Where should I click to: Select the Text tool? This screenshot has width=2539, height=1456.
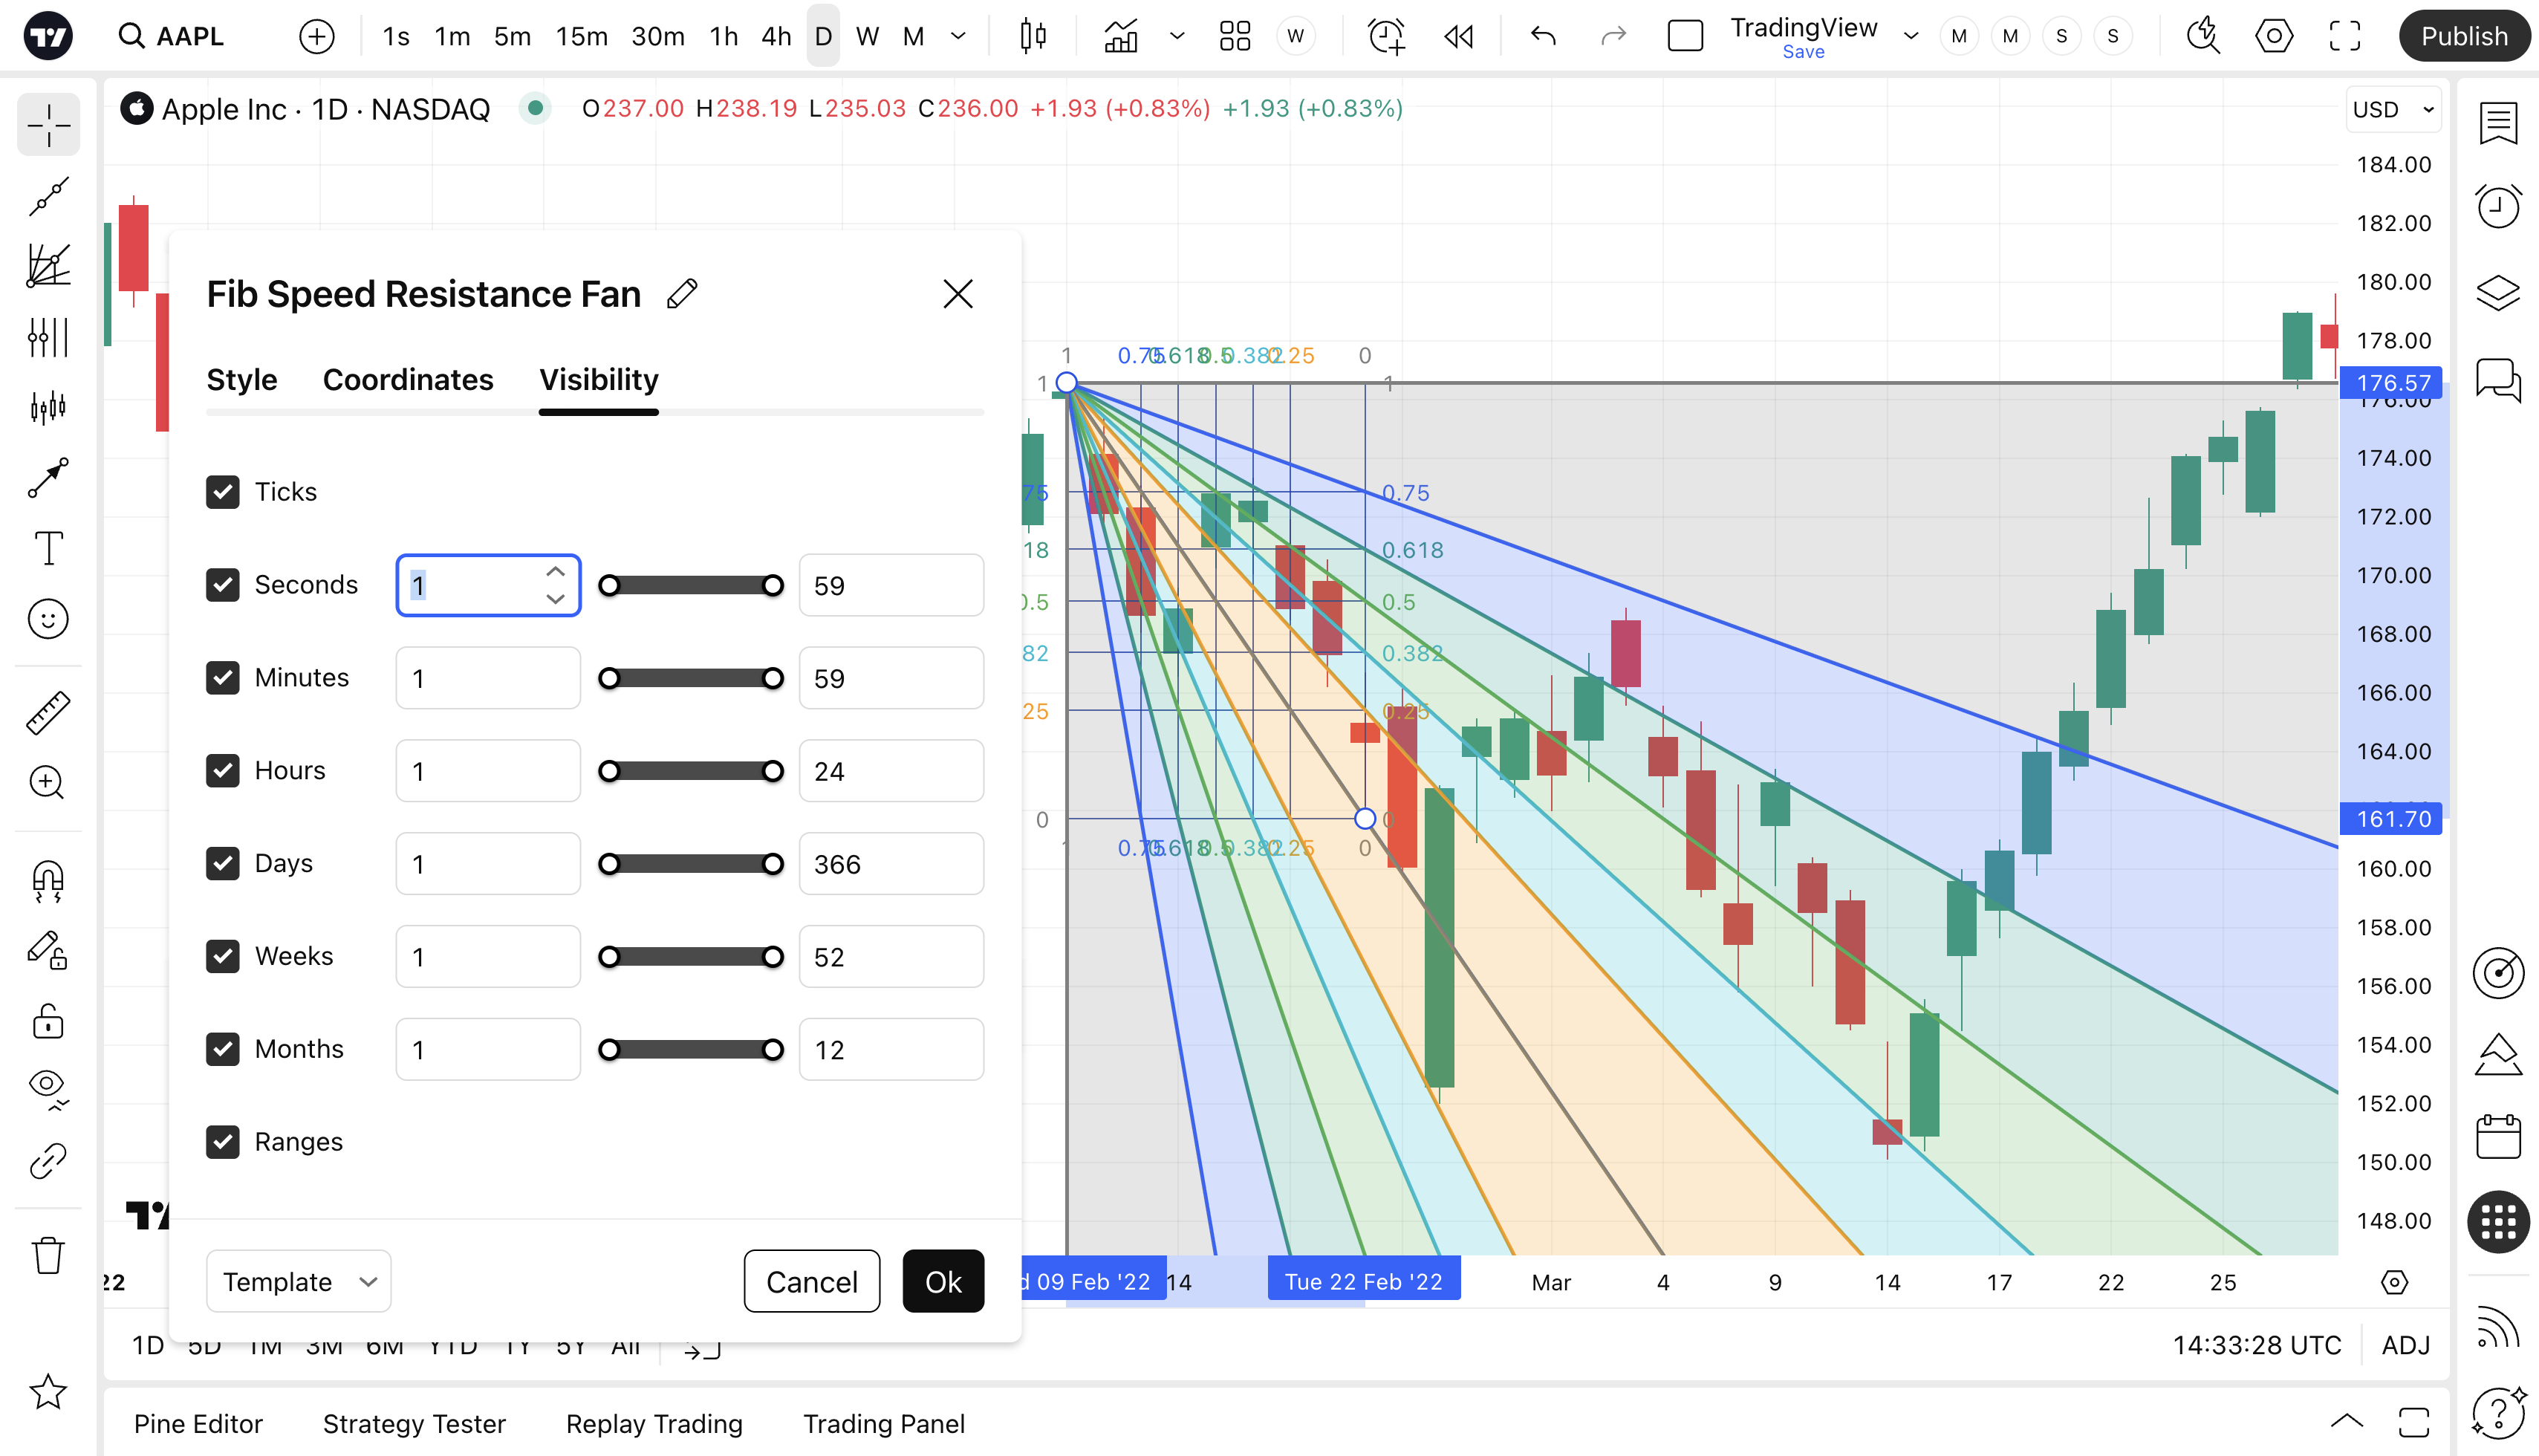47,548
